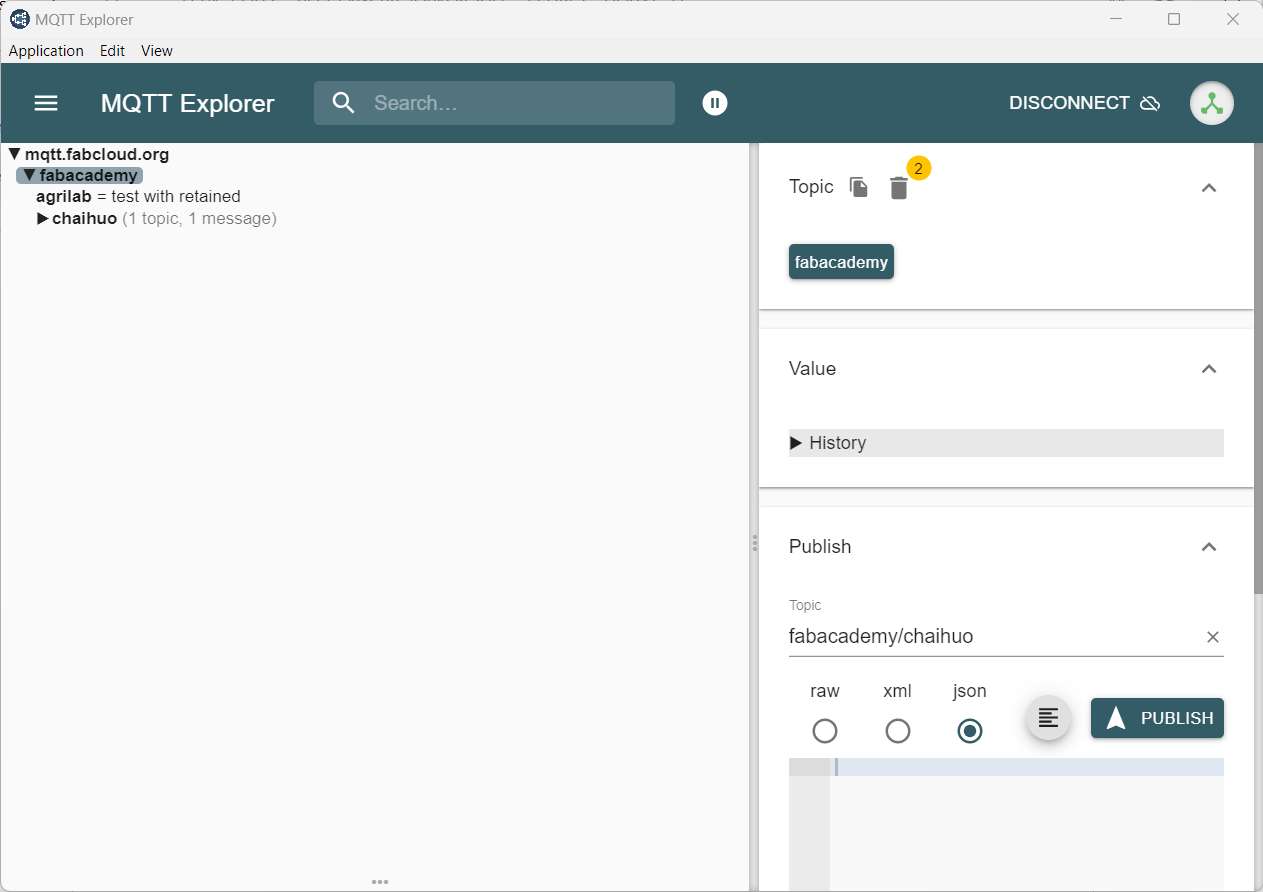The image size is (1263, 892).
Task: Clear the publish topic with X icon
Action: coord(1213,637)
